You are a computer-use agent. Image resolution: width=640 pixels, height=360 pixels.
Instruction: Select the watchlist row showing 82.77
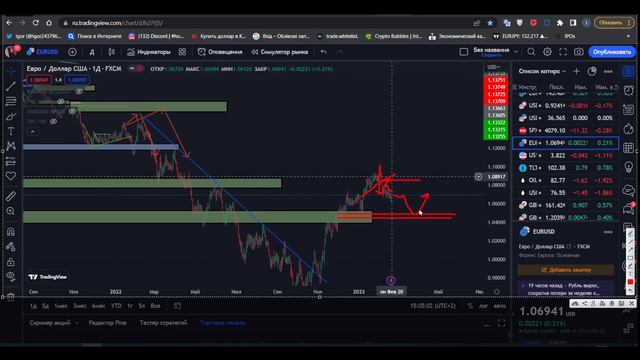tap(566, 180)
